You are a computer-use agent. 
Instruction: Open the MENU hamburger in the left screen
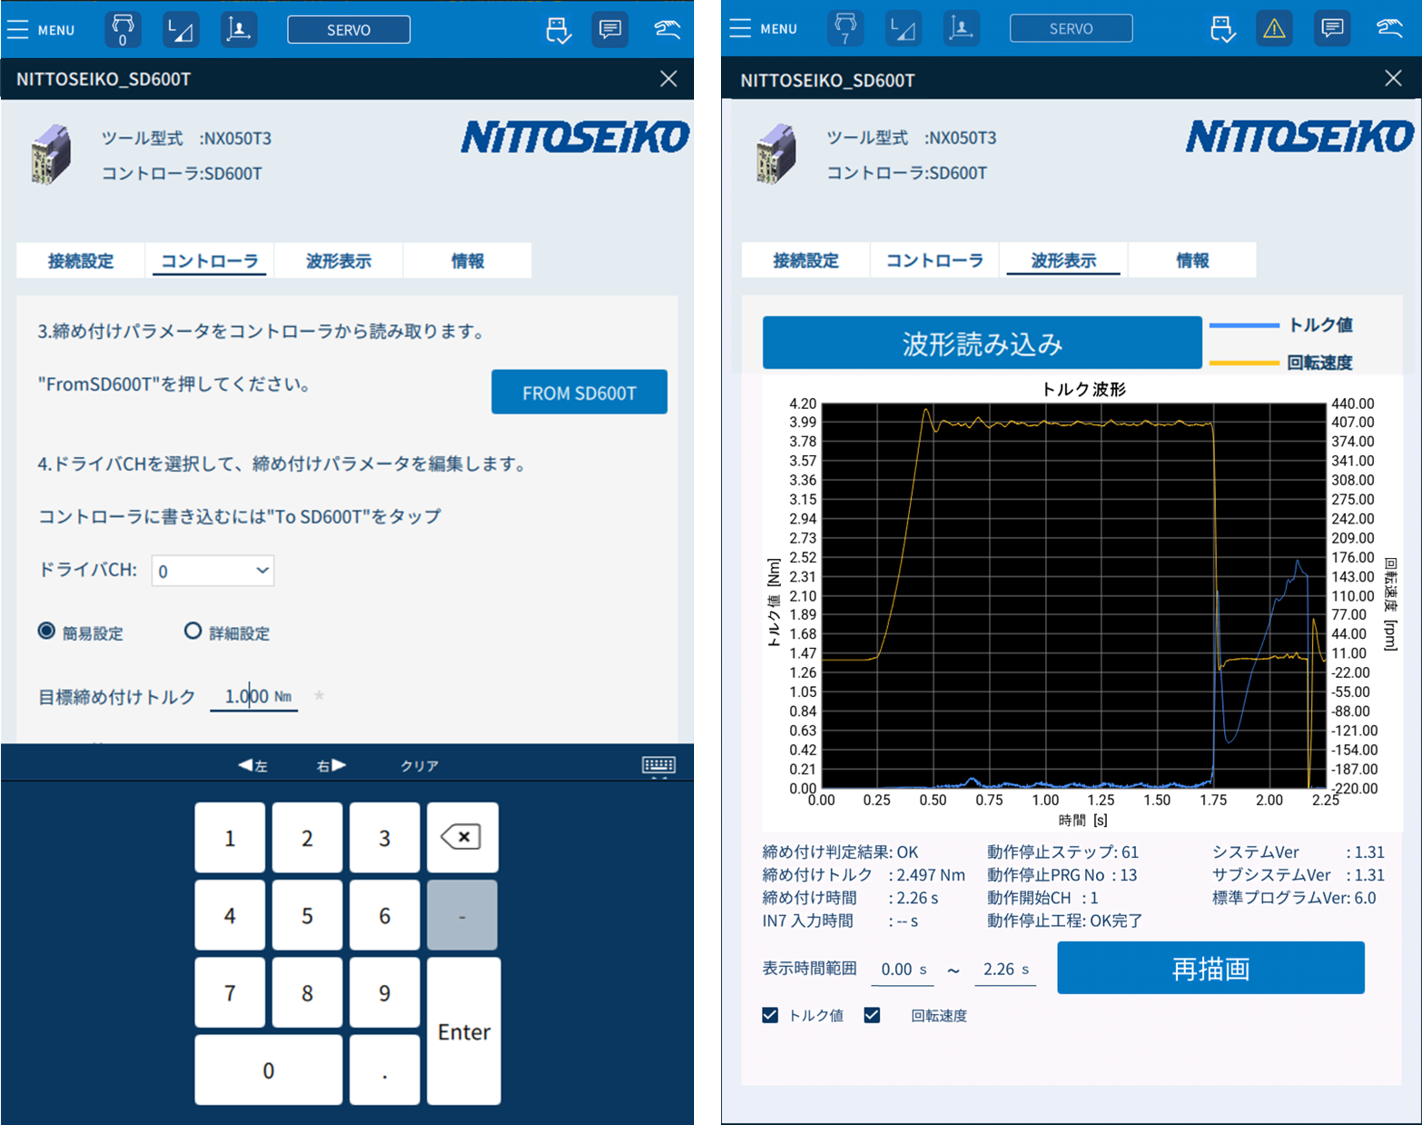[x=41, y=30]
